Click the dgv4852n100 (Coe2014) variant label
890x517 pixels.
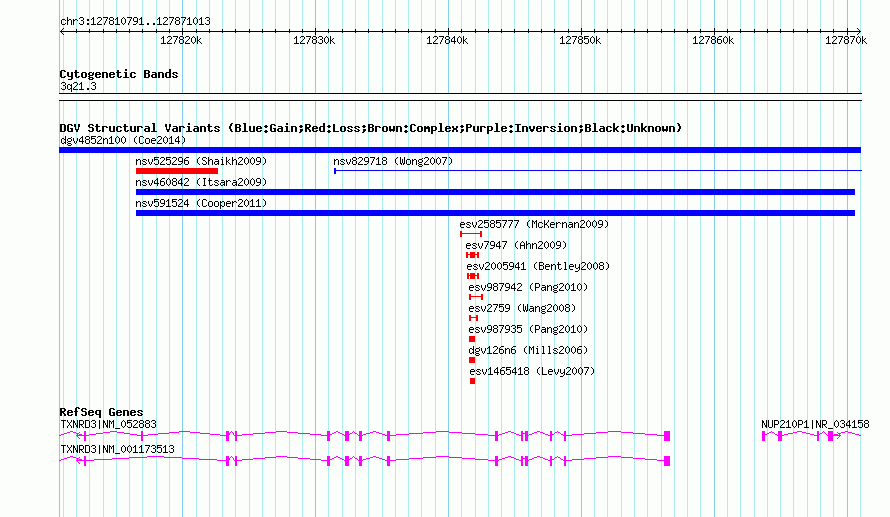123,140
